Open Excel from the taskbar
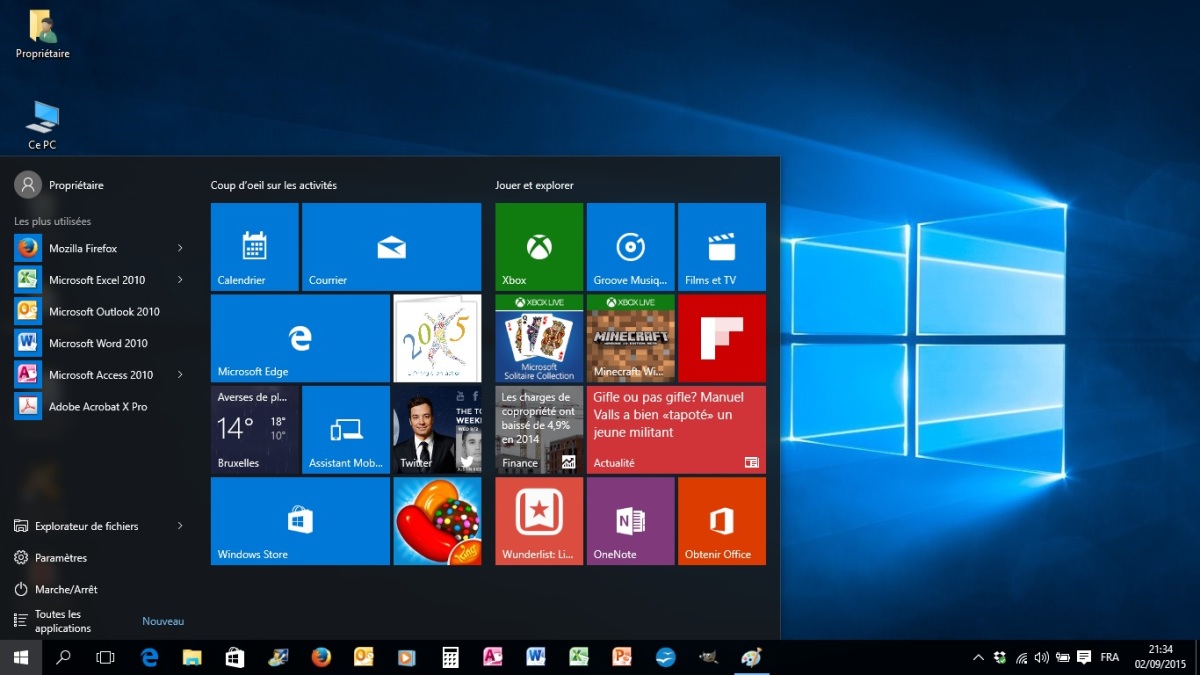The height and width of the screenshot is (675, 1200). tap(579, 657)
